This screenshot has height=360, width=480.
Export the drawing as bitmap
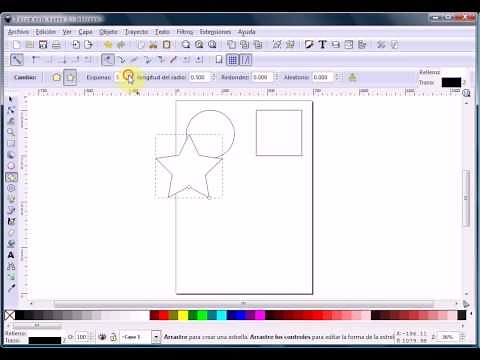(x=88, y=44)
